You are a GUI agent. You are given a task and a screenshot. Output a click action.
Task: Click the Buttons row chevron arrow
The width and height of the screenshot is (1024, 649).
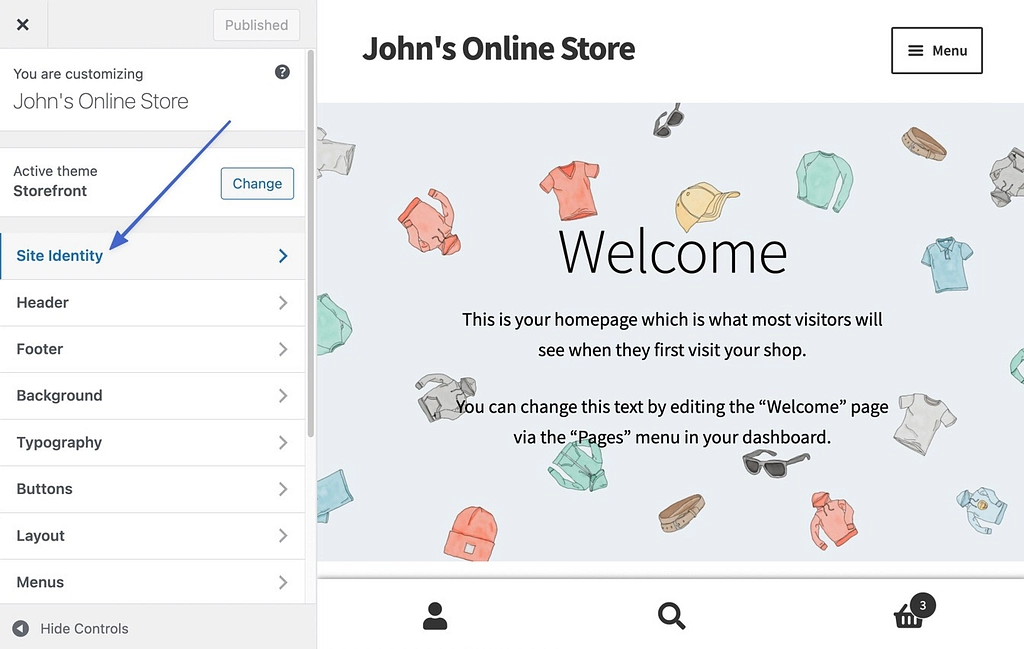pyautogui.click(x=283, y=489)
